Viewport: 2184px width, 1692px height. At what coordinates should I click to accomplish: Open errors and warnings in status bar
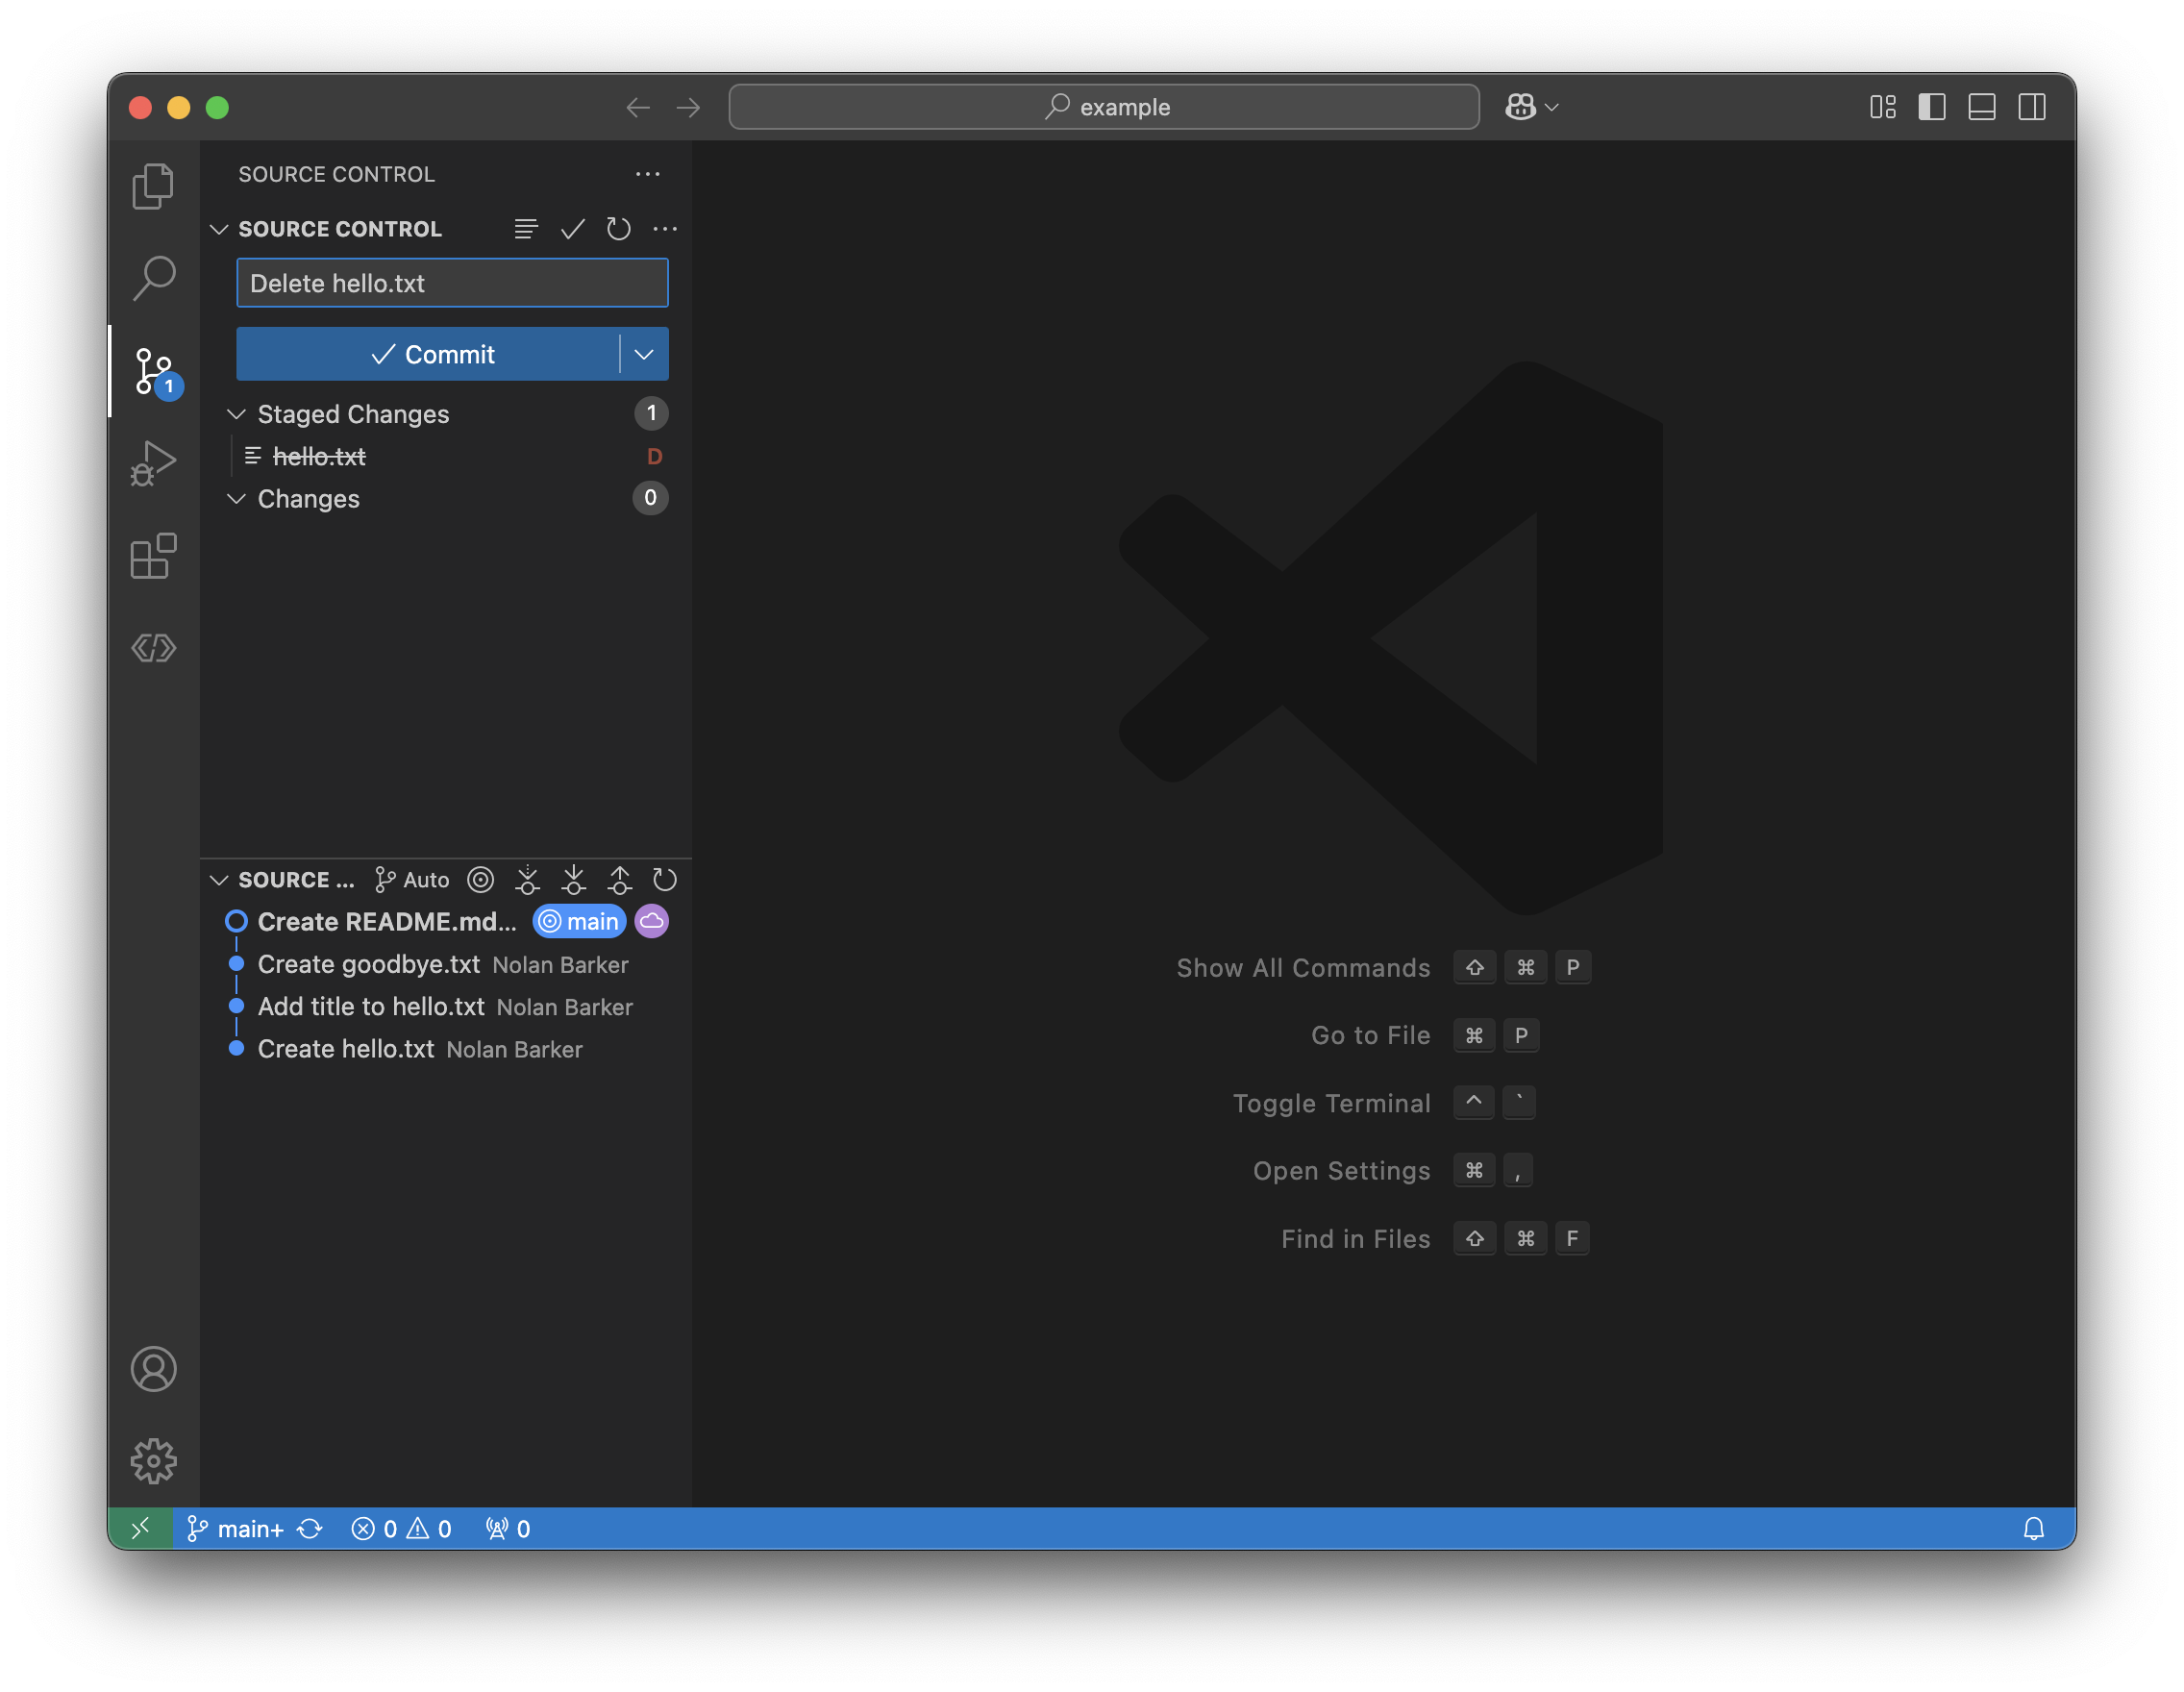click(x=401, y=1529)
